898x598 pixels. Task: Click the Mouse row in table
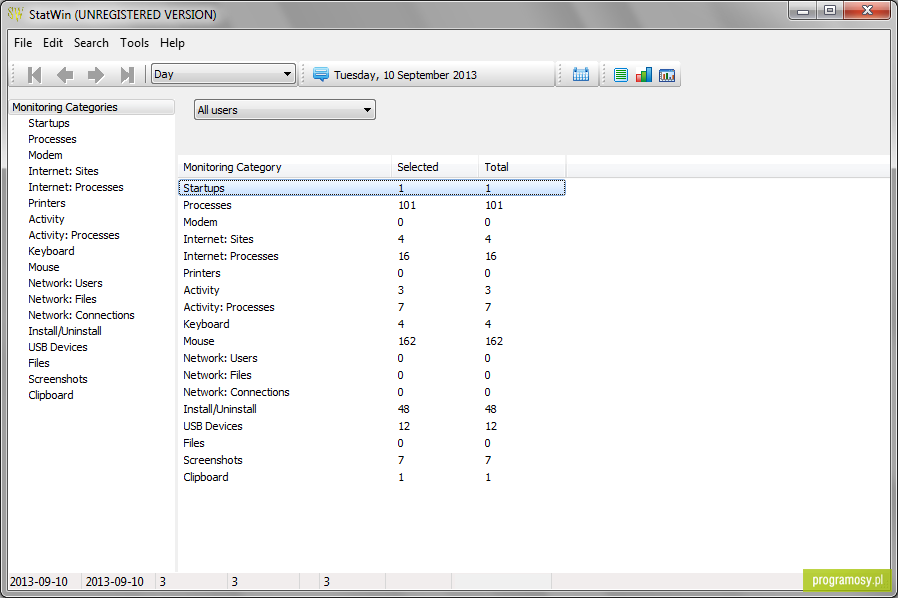click(x=372, y=341)
